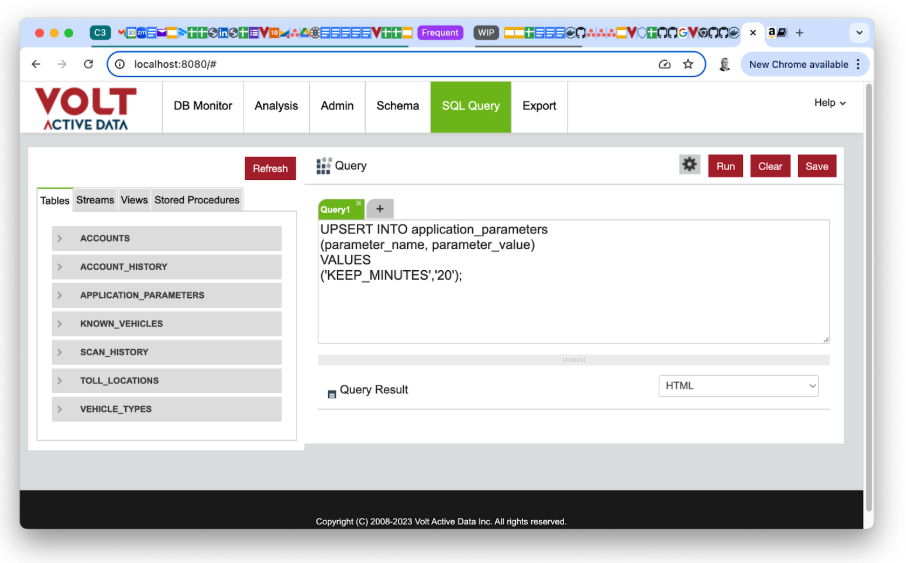The height and width of the screenshot is (563, 906).
Task: Refresh the schema list
Action: click(270, 168)
